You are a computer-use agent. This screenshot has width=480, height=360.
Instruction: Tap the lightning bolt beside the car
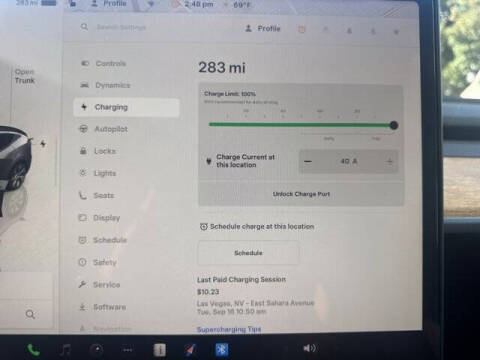[43, 144]
